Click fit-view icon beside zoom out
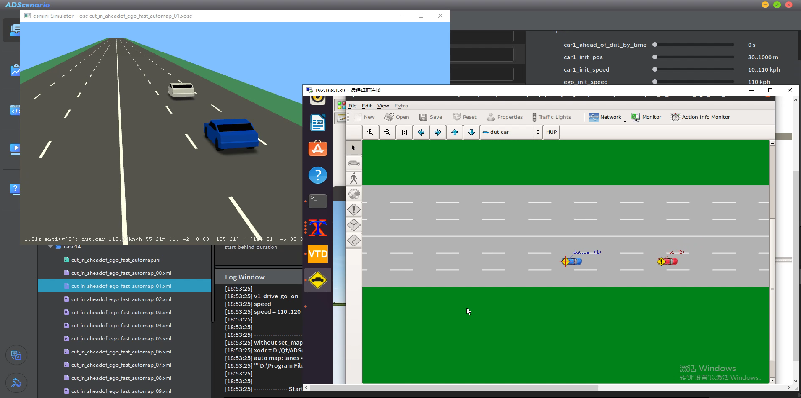Viewport: 801px width, 398px height. (404, 132)
